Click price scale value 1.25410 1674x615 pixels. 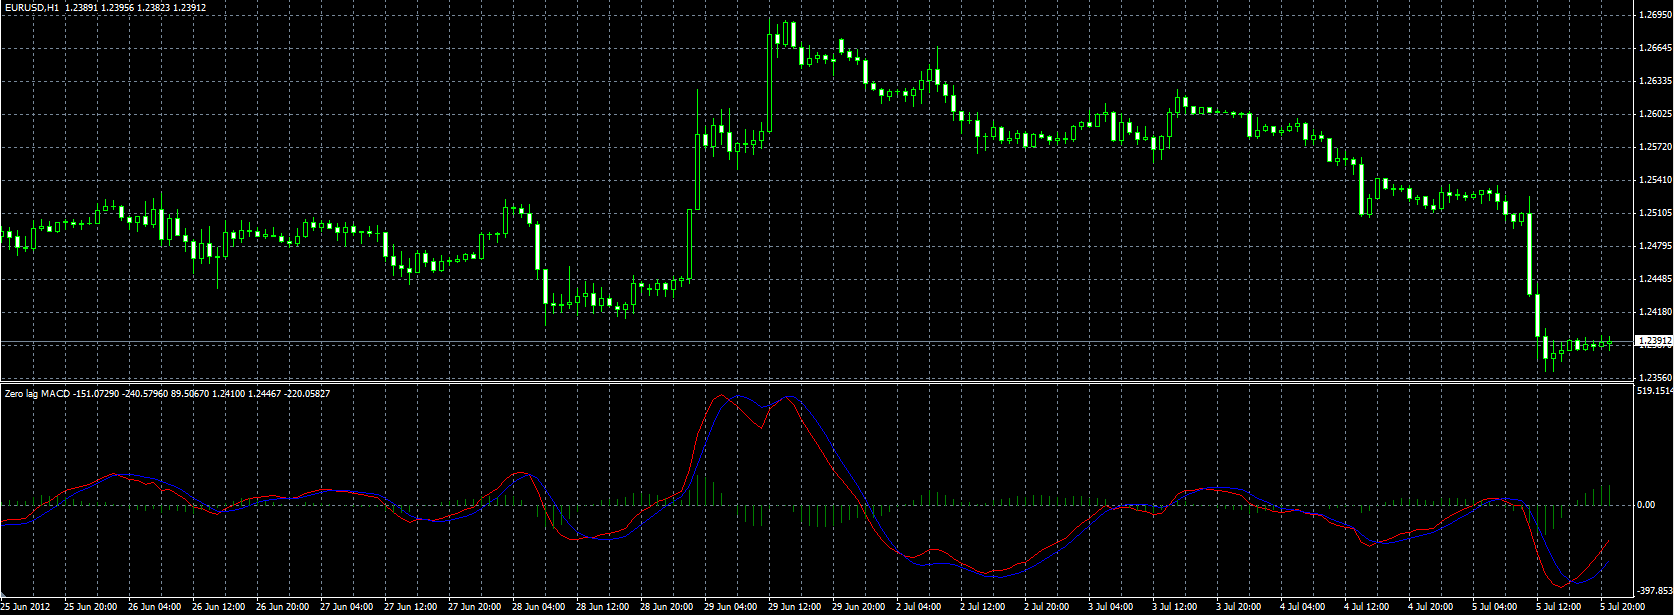pos(1654,180)
